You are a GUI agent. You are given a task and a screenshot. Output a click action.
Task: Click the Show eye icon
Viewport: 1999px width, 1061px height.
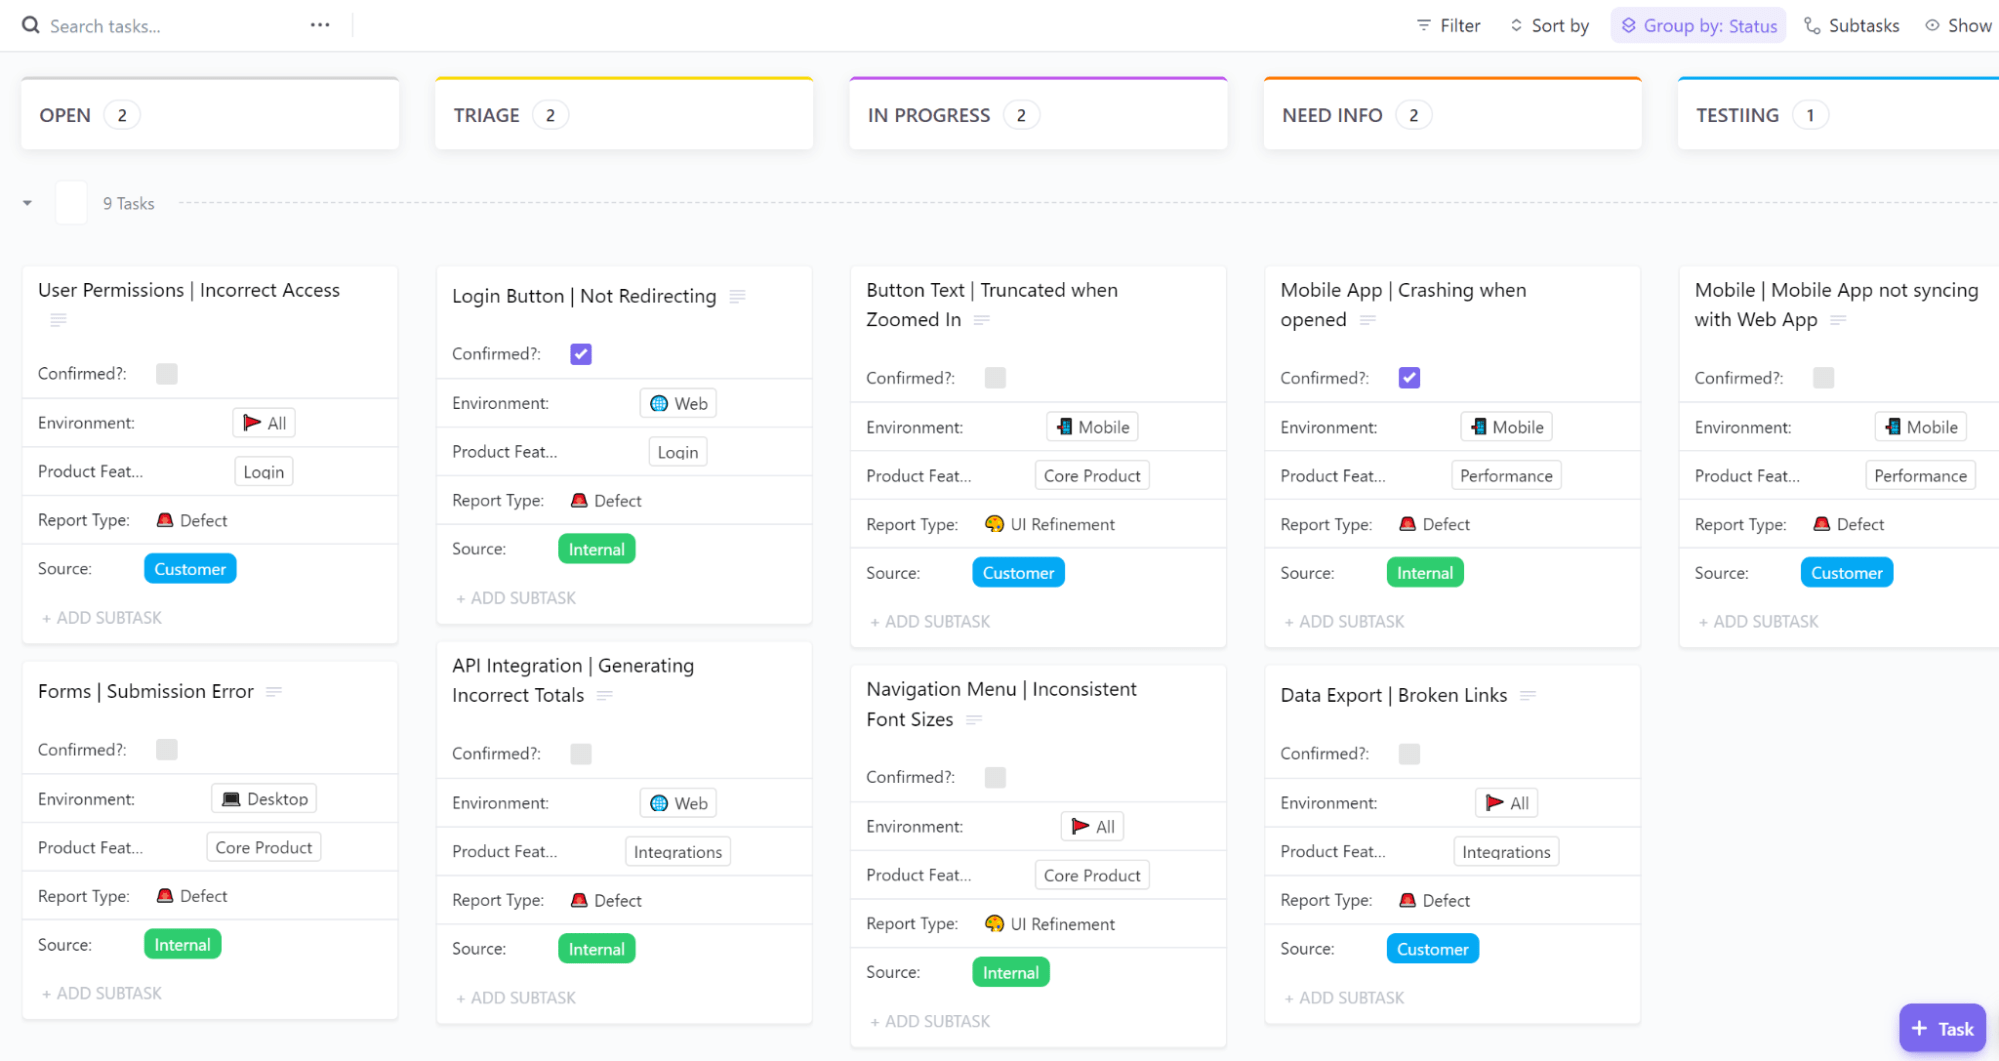[1933, 26]
